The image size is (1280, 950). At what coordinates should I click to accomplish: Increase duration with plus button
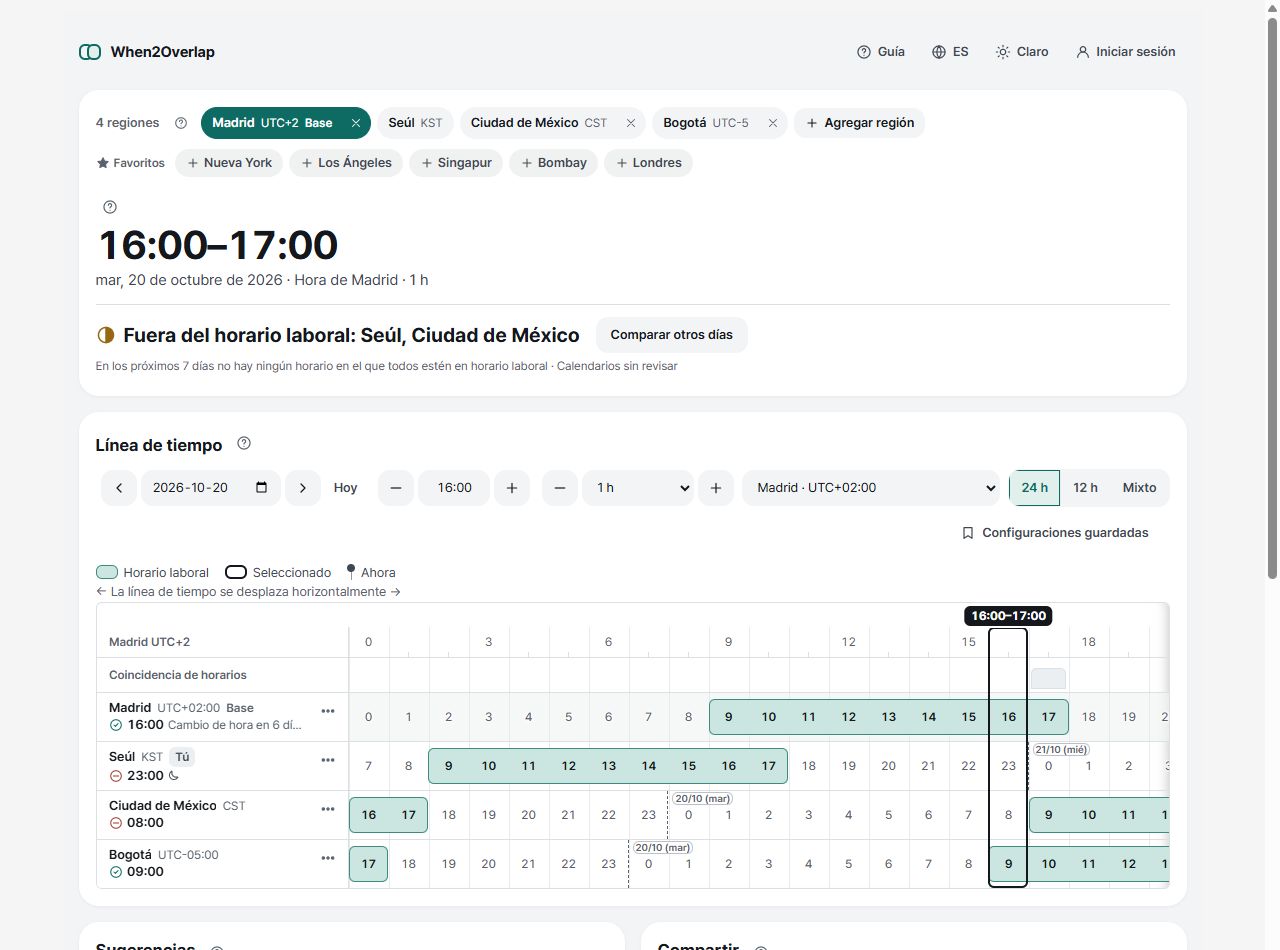pos(716,488)
